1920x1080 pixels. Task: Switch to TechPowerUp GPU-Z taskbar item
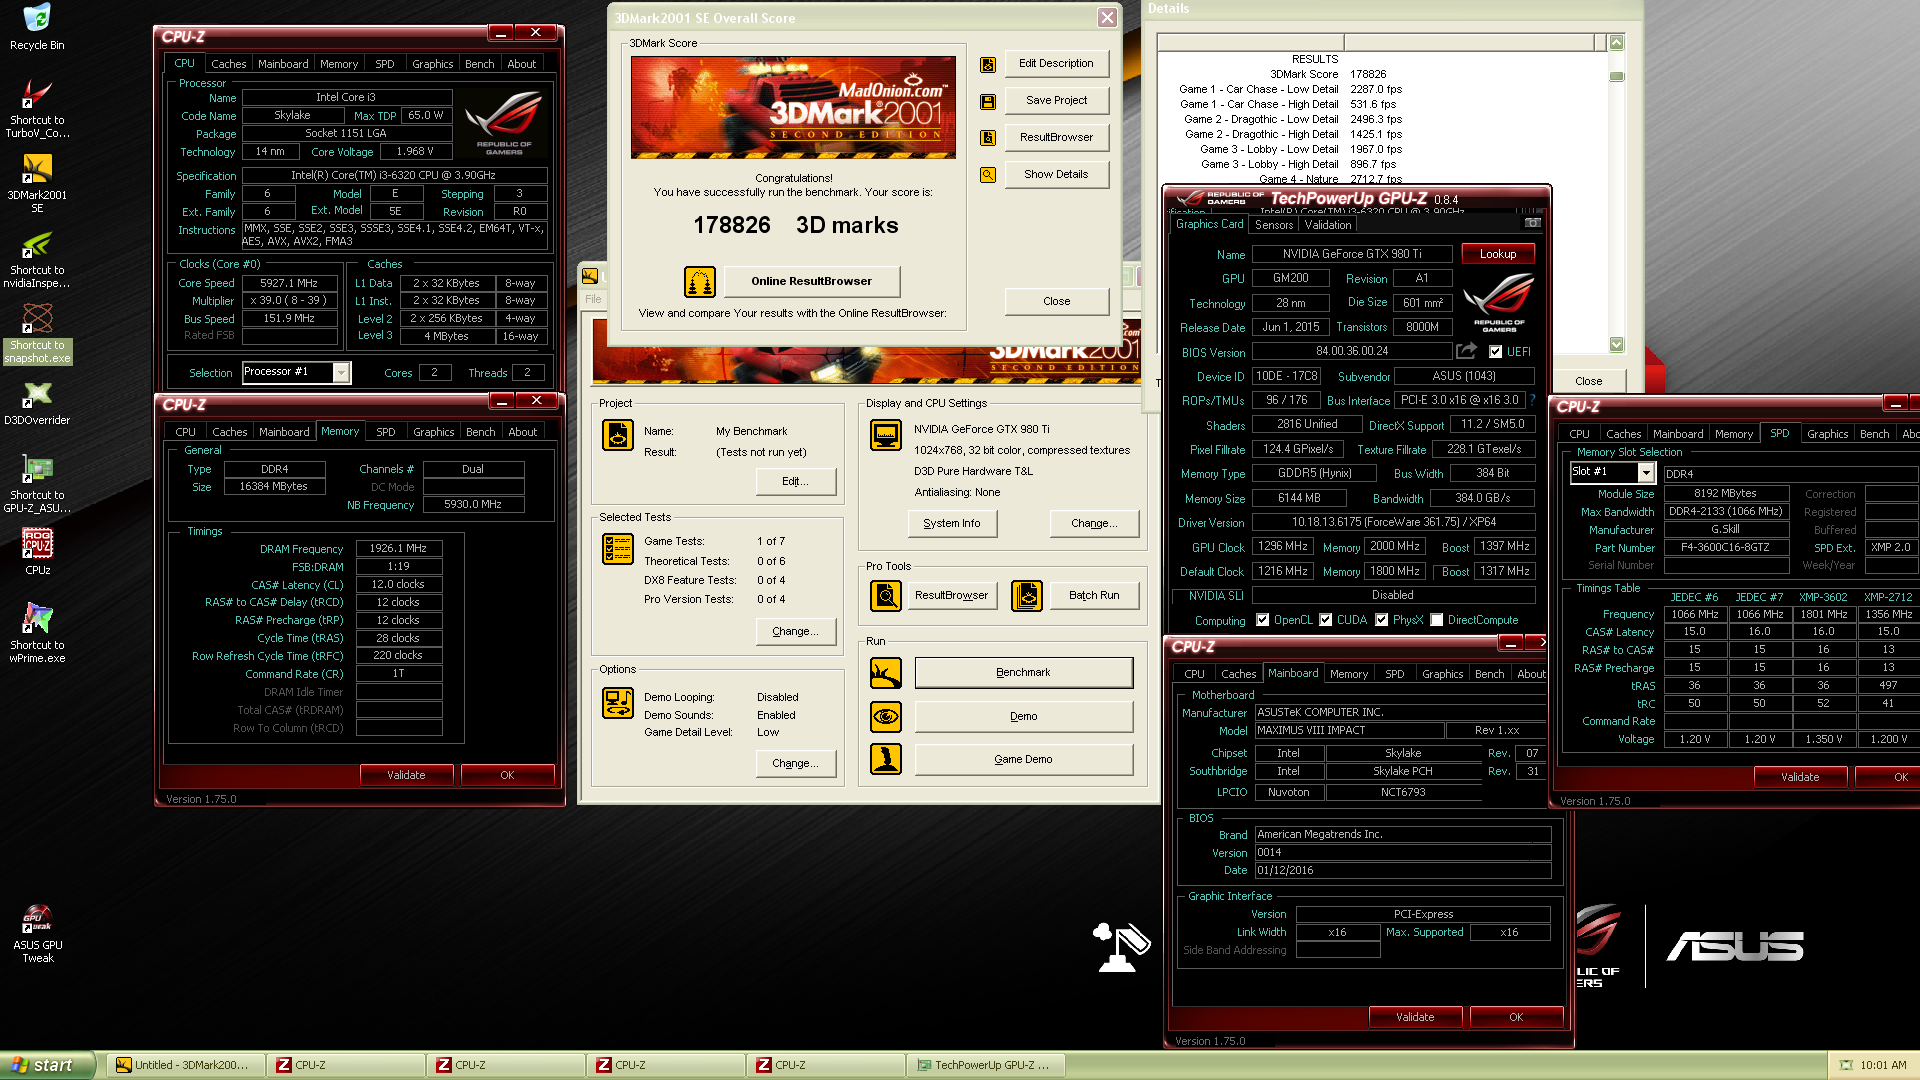[x=986, y=1065]
